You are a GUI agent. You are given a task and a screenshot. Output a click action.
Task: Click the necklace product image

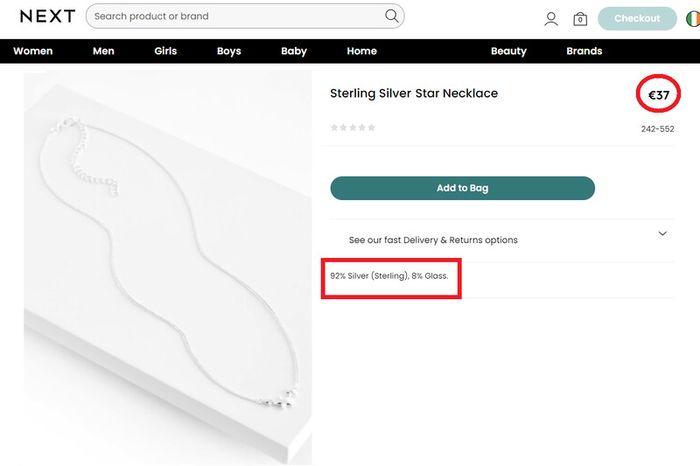pyautogui.click(x=168, y=268)
